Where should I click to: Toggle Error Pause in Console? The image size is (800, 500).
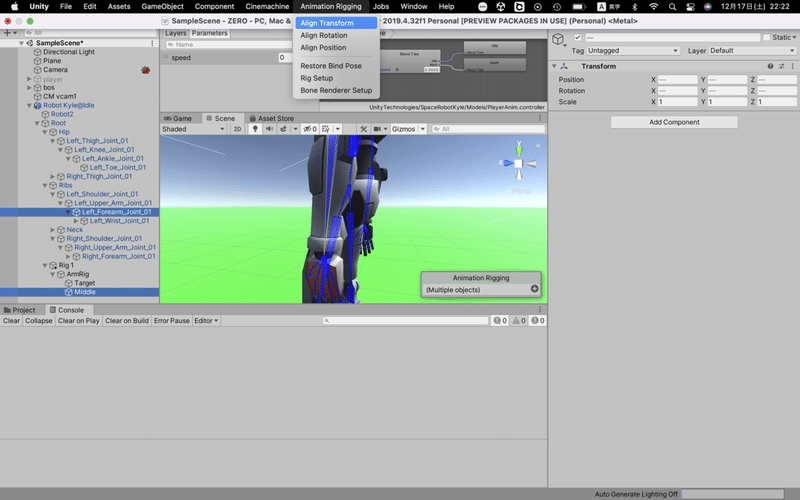(x=171, y=320)
